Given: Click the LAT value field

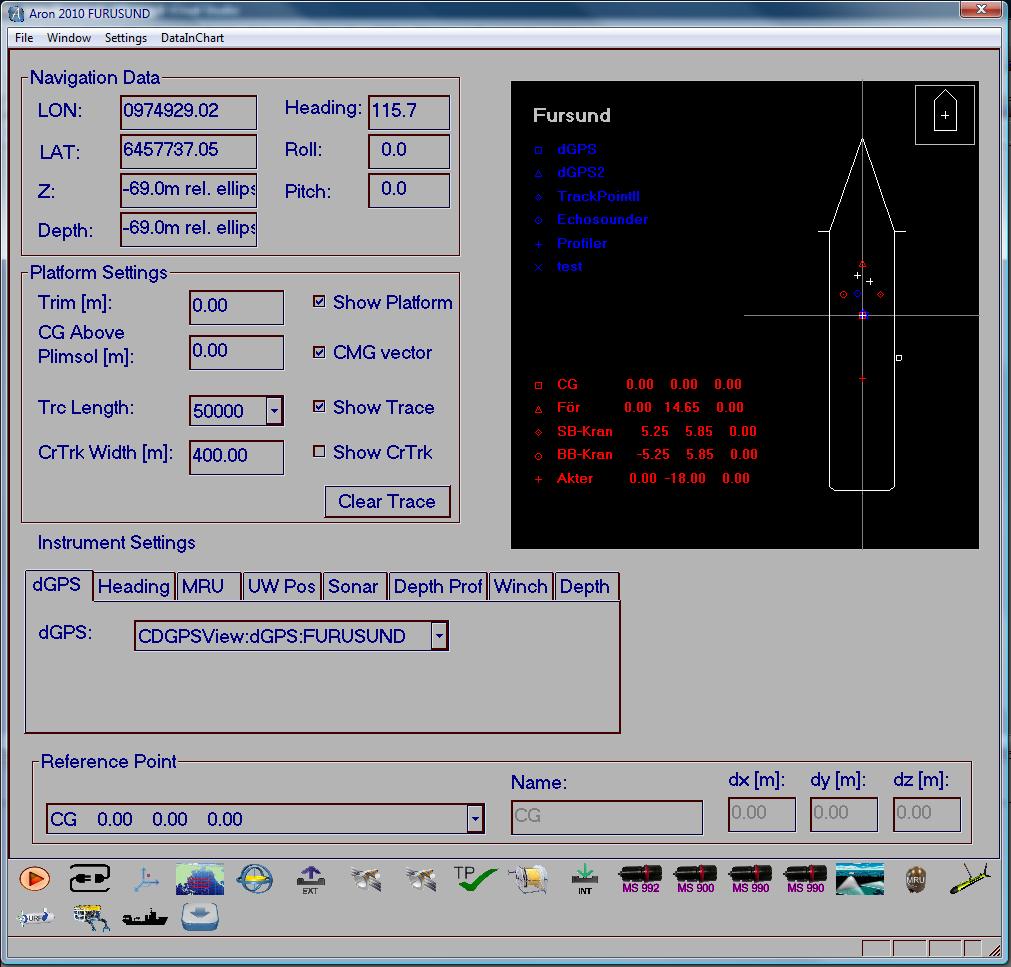Looking at the screenshot, I should (188, 151).
